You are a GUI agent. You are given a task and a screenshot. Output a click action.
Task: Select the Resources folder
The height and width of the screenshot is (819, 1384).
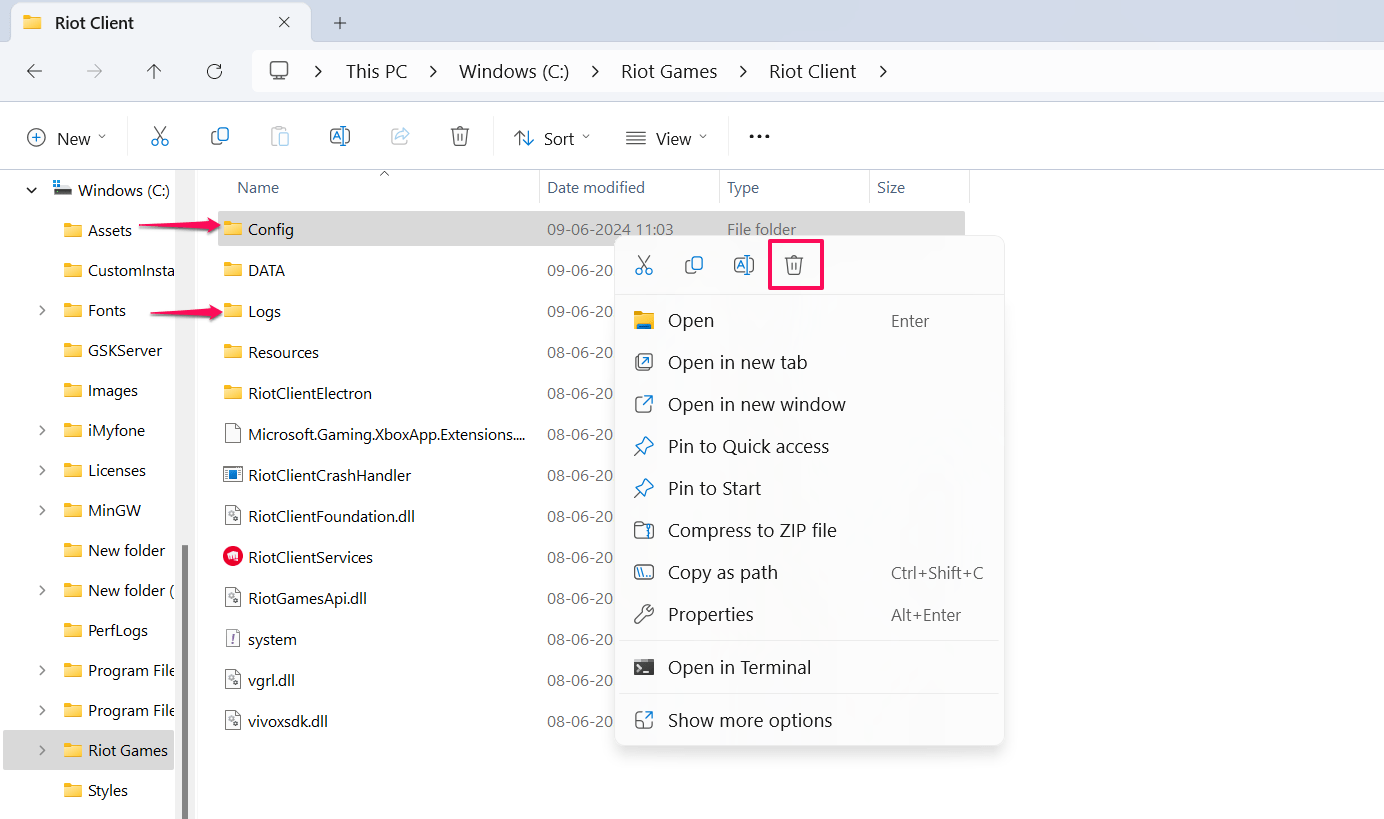pyautogui.click(x=283, y=352)
